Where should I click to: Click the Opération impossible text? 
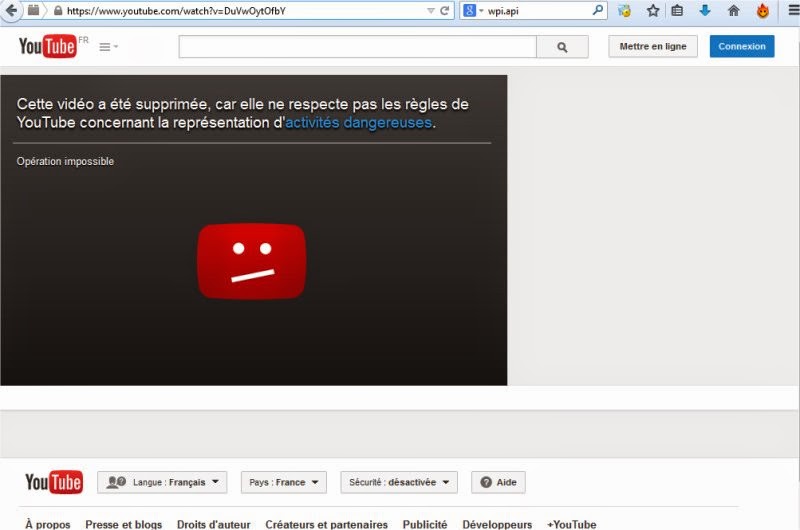click(65, 161)
